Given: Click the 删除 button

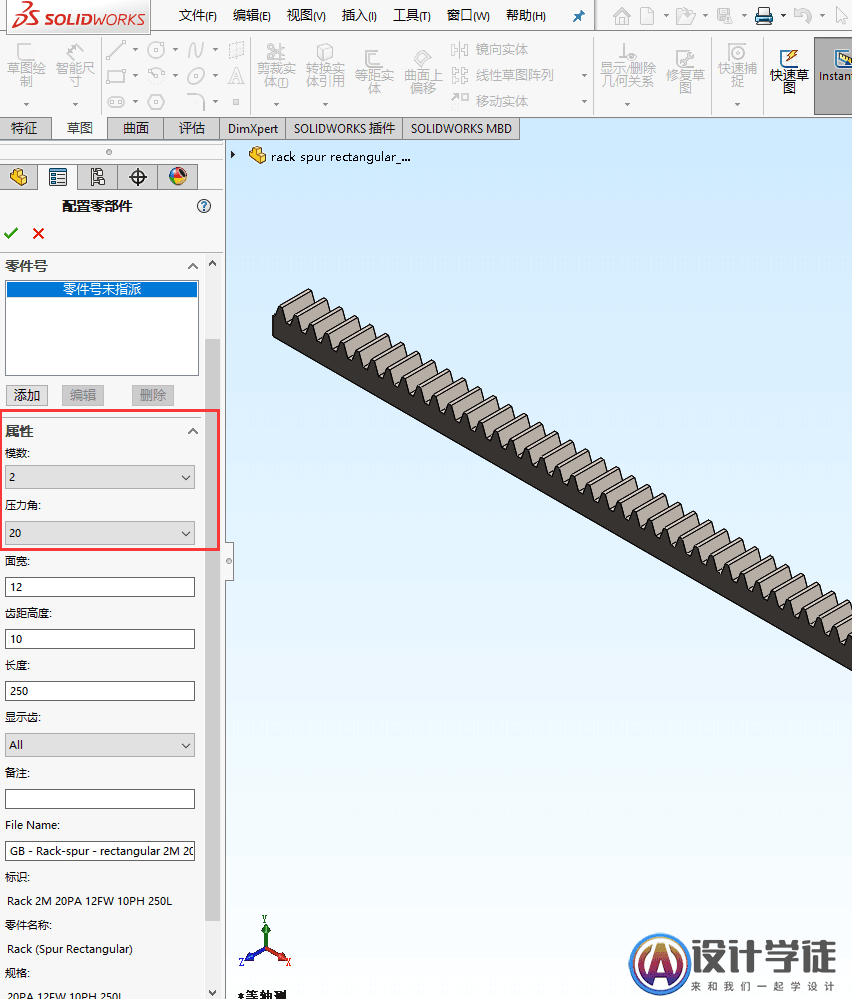Looking at the screenshot, I should (x=153, y=395).
